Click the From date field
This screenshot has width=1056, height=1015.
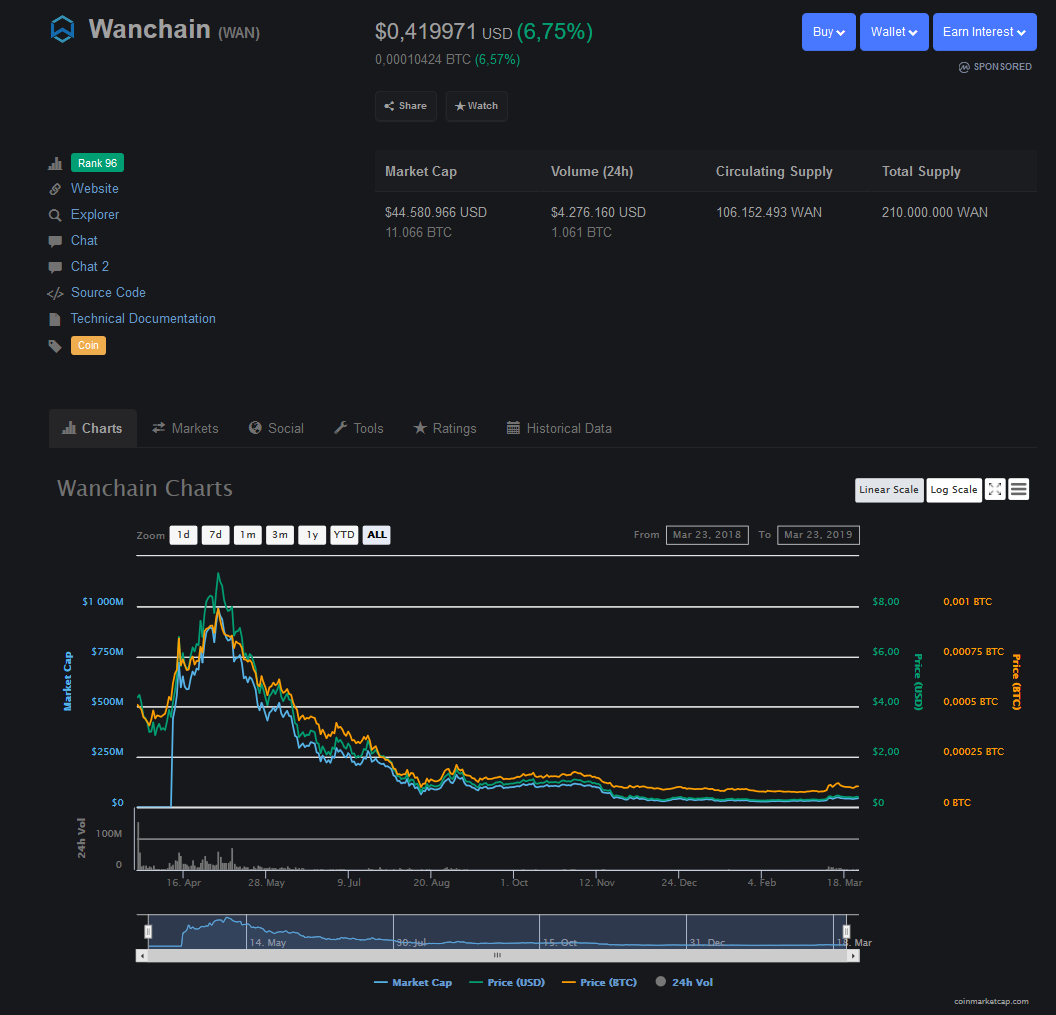707,535
